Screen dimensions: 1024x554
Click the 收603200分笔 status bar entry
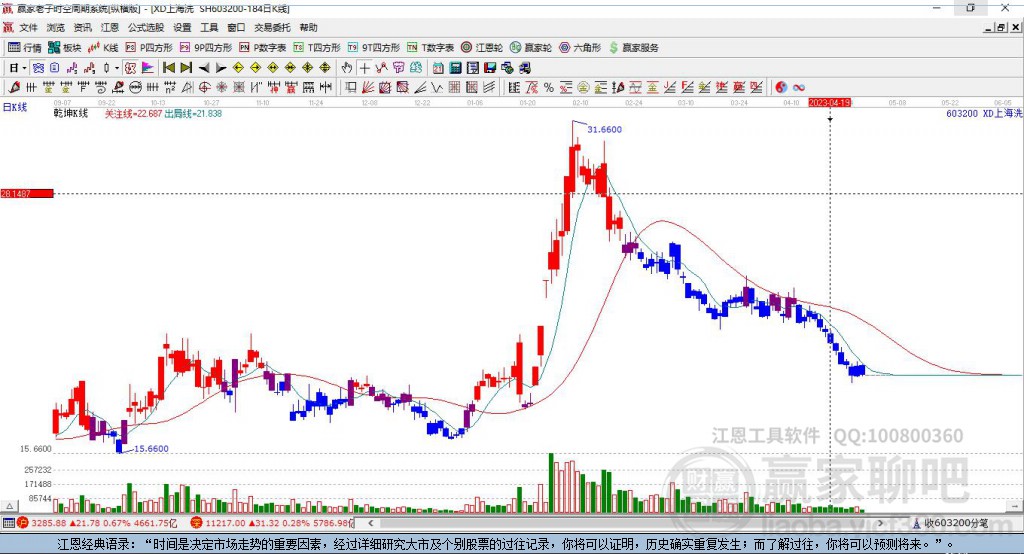point(951,523)
